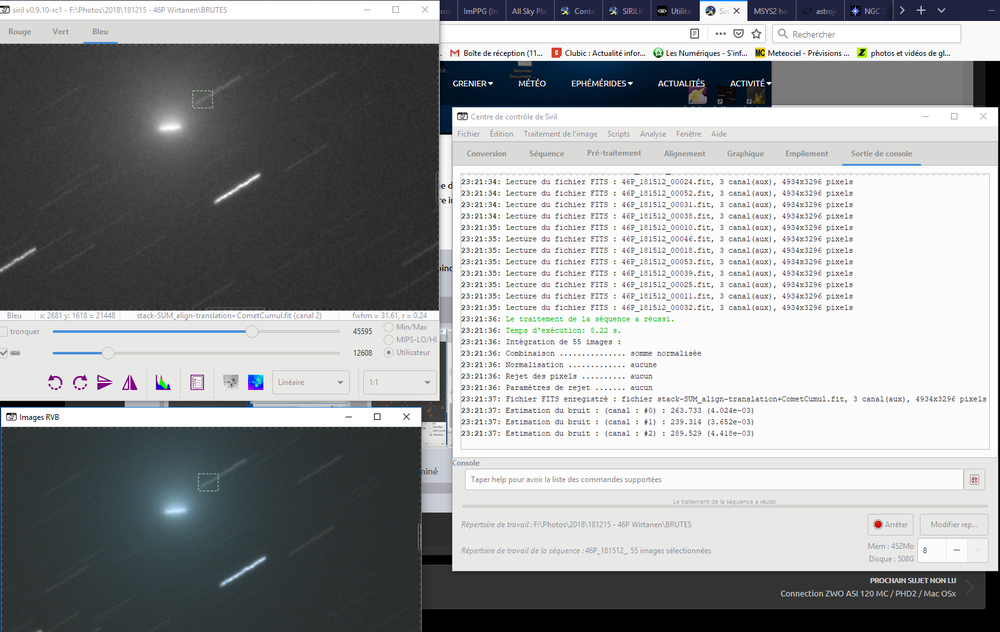Image resolution: width=1000 pixels, height=632 pixels.
Task: Select the Min/Max radio button
Action: tap(388, 327)
